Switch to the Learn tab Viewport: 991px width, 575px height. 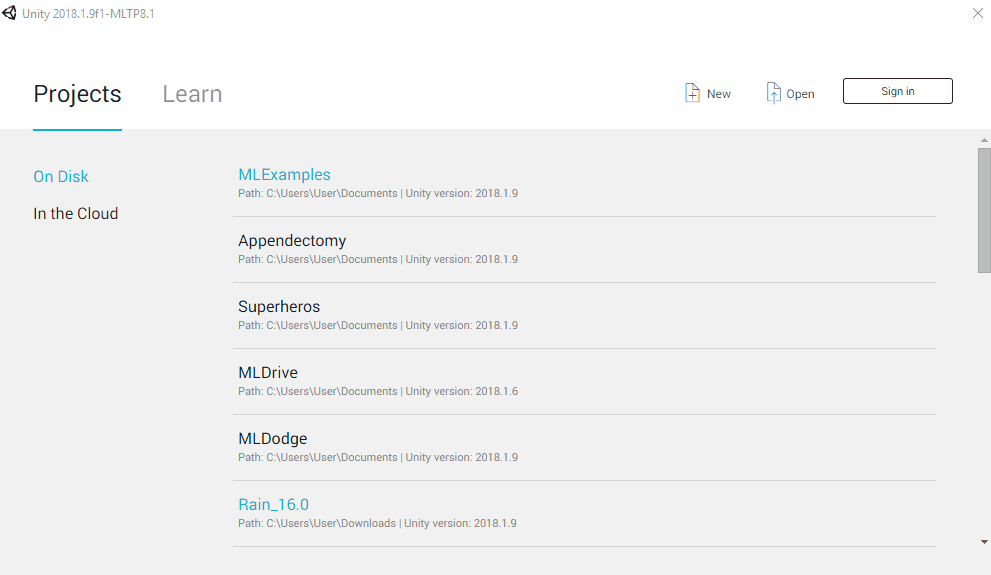[192, 94]
